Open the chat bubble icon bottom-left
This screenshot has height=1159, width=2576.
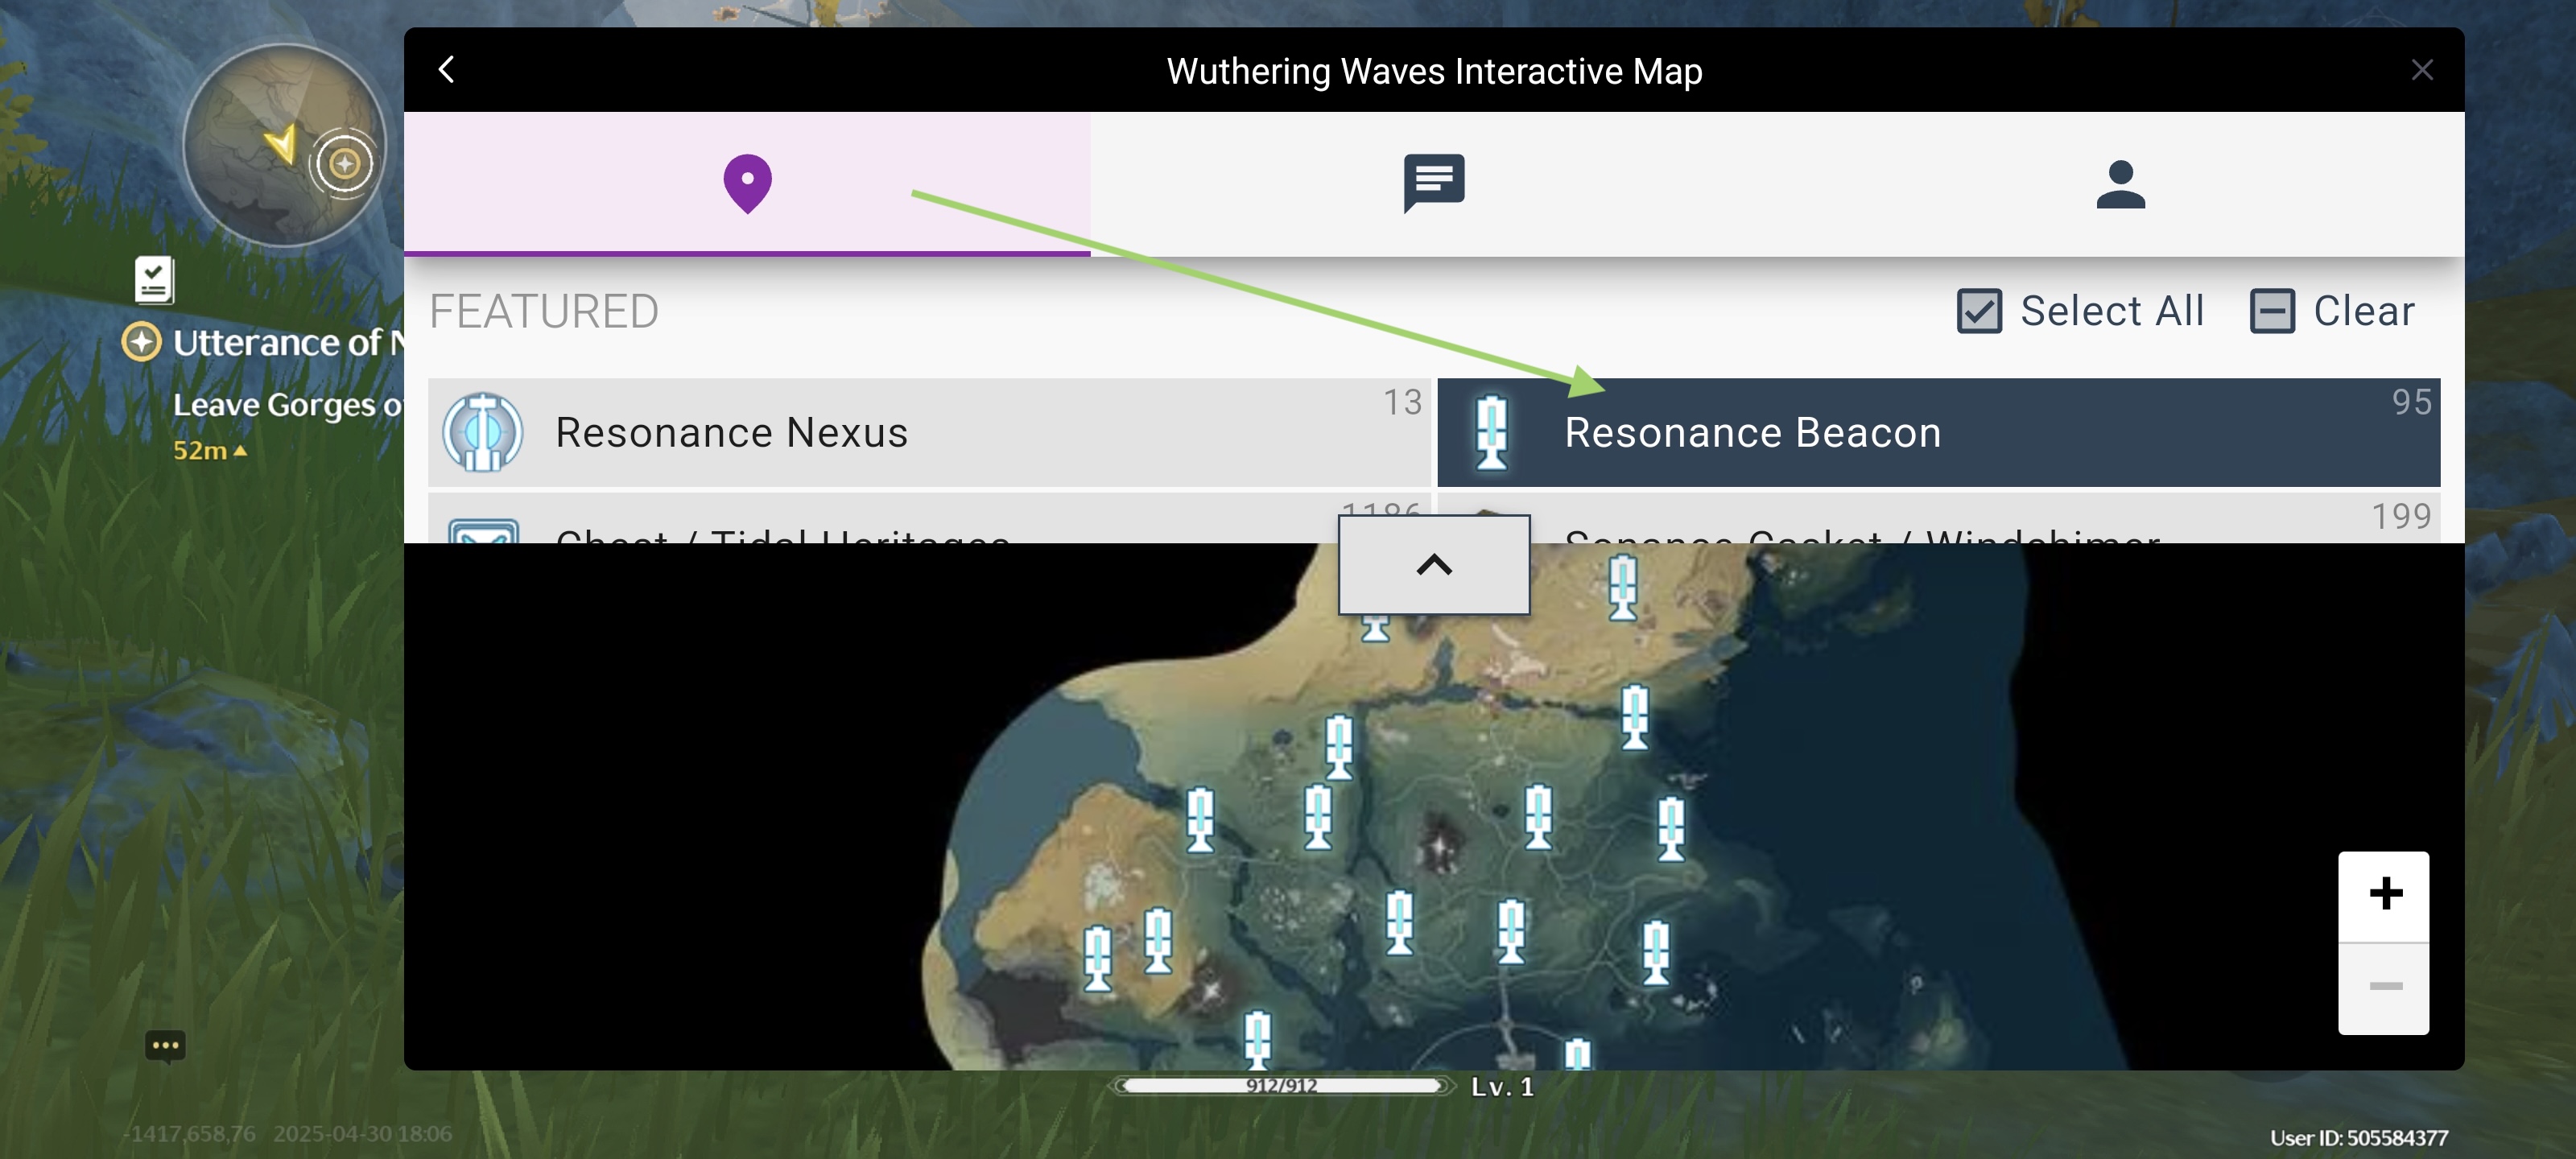[165, 1046]
